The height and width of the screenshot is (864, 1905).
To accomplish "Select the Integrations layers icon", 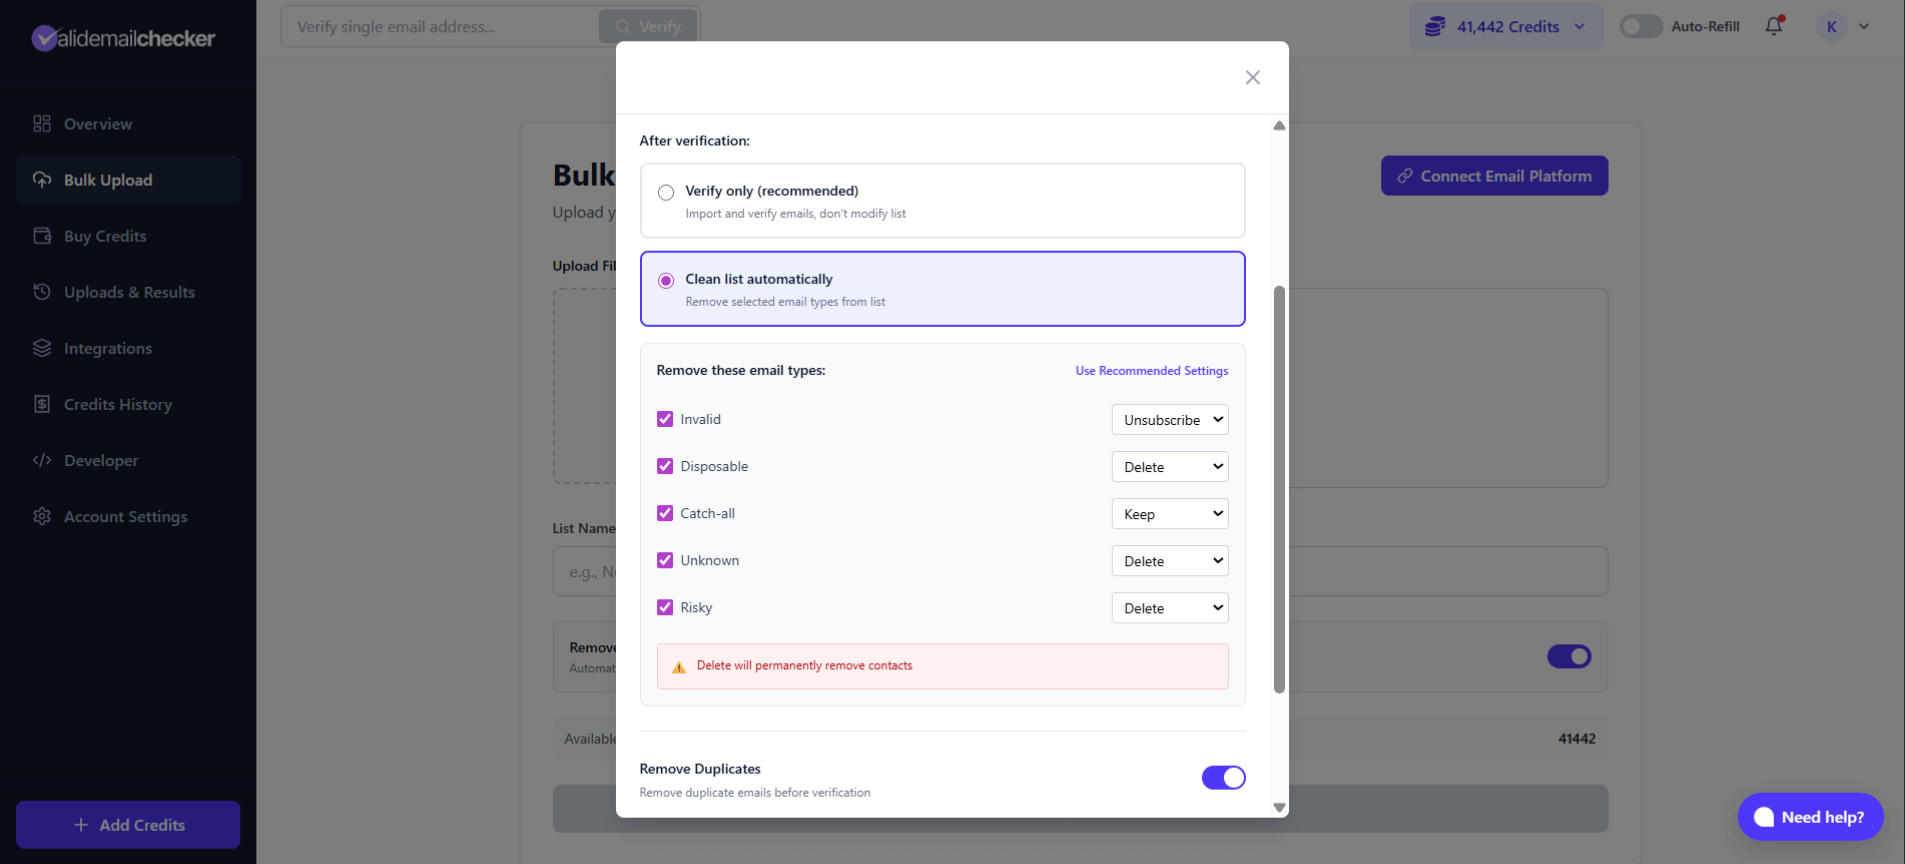I will click(x=42, y=348).
